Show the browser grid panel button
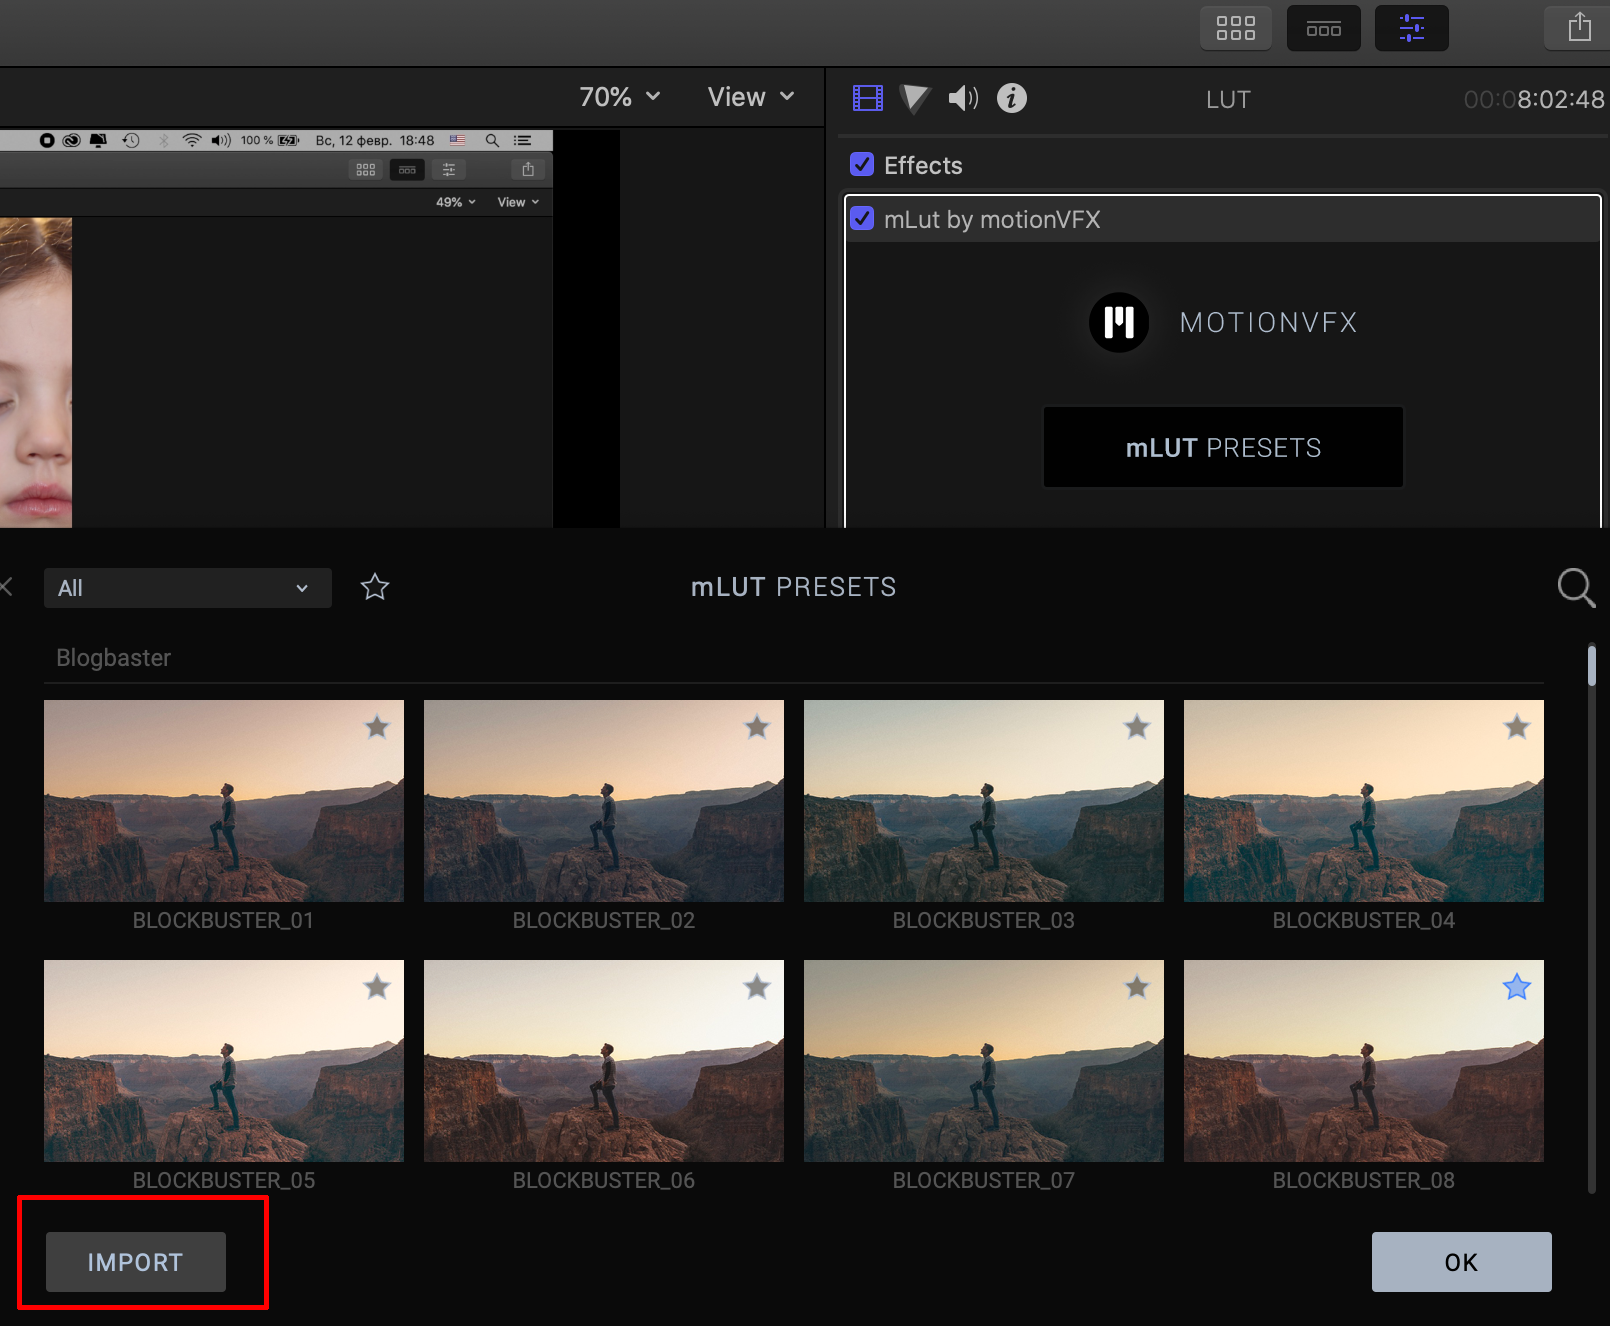Image resolution: width=1610 pixels, height=1326 pixels. click(1235, 28)
